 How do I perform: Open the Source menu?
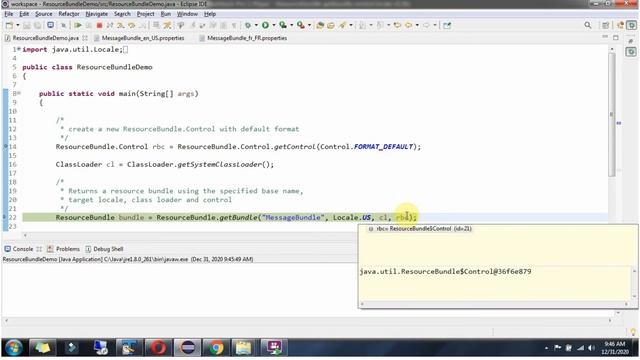click(x=44, y=14)
